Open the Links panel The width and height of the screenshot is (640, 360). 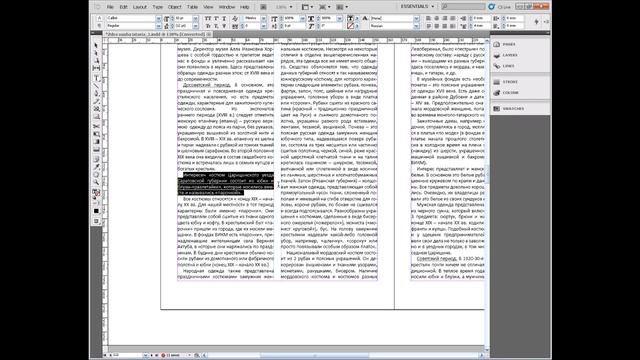(x=504, y=66)
